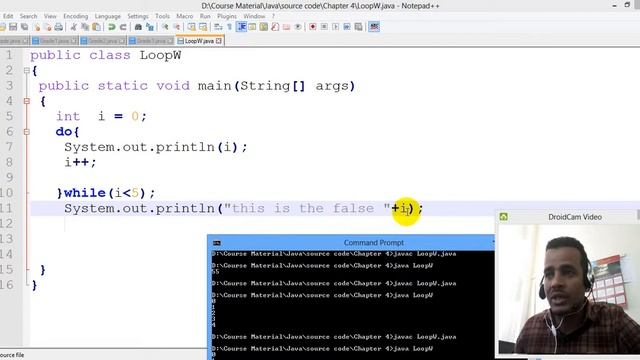Screen dimensions: 640x360
Task: Open the View menu
Action: [x=50, y=16]
